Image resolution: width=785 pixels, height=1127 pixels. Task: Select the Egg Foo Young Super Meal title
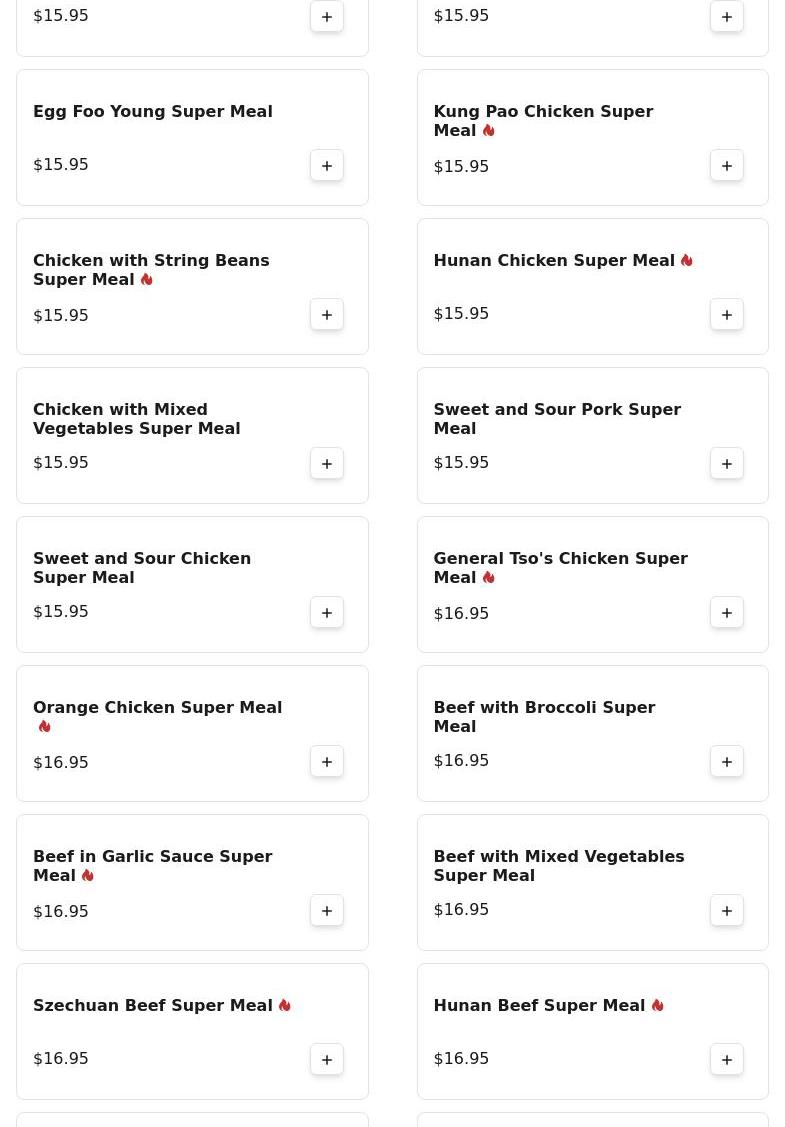152,111
